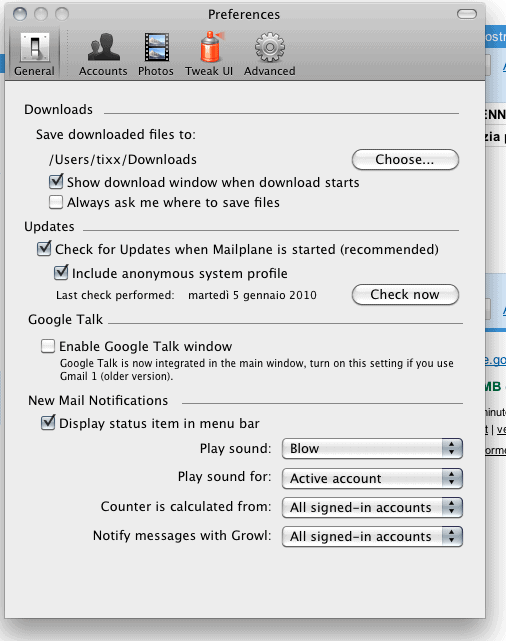Close the Preferences window

click(x=20, y=14)
